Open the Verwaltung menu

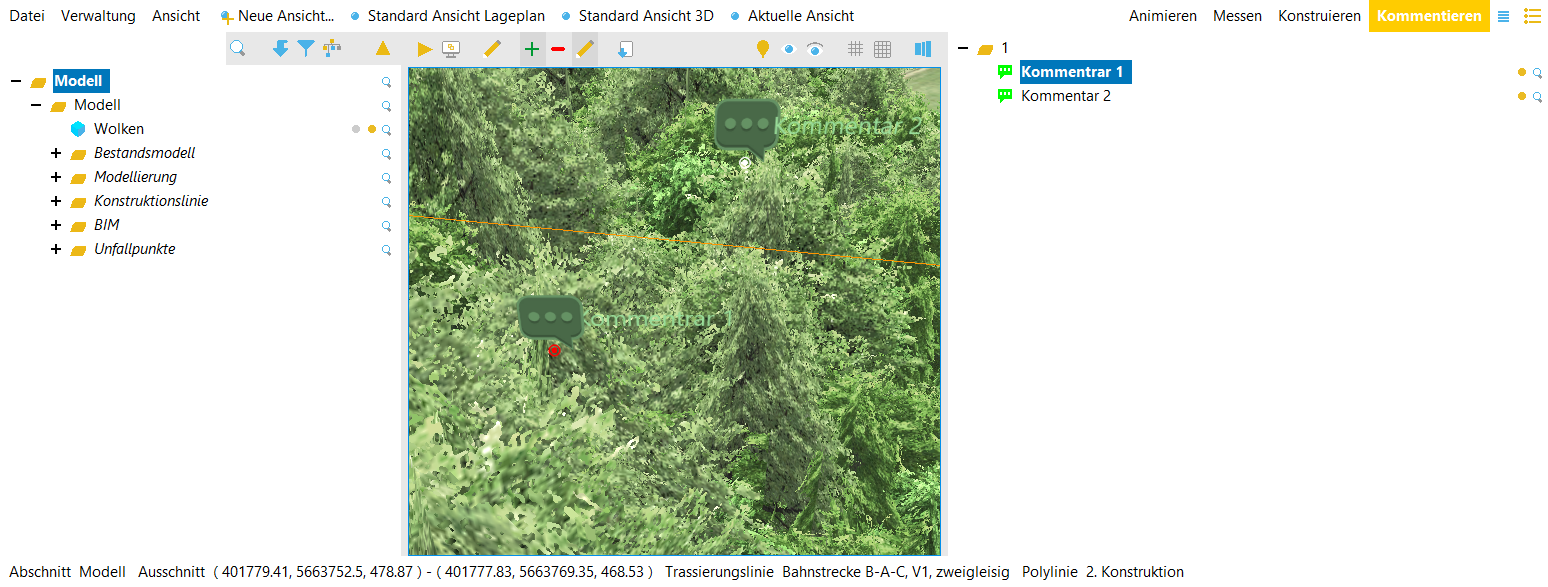[98, 16]
